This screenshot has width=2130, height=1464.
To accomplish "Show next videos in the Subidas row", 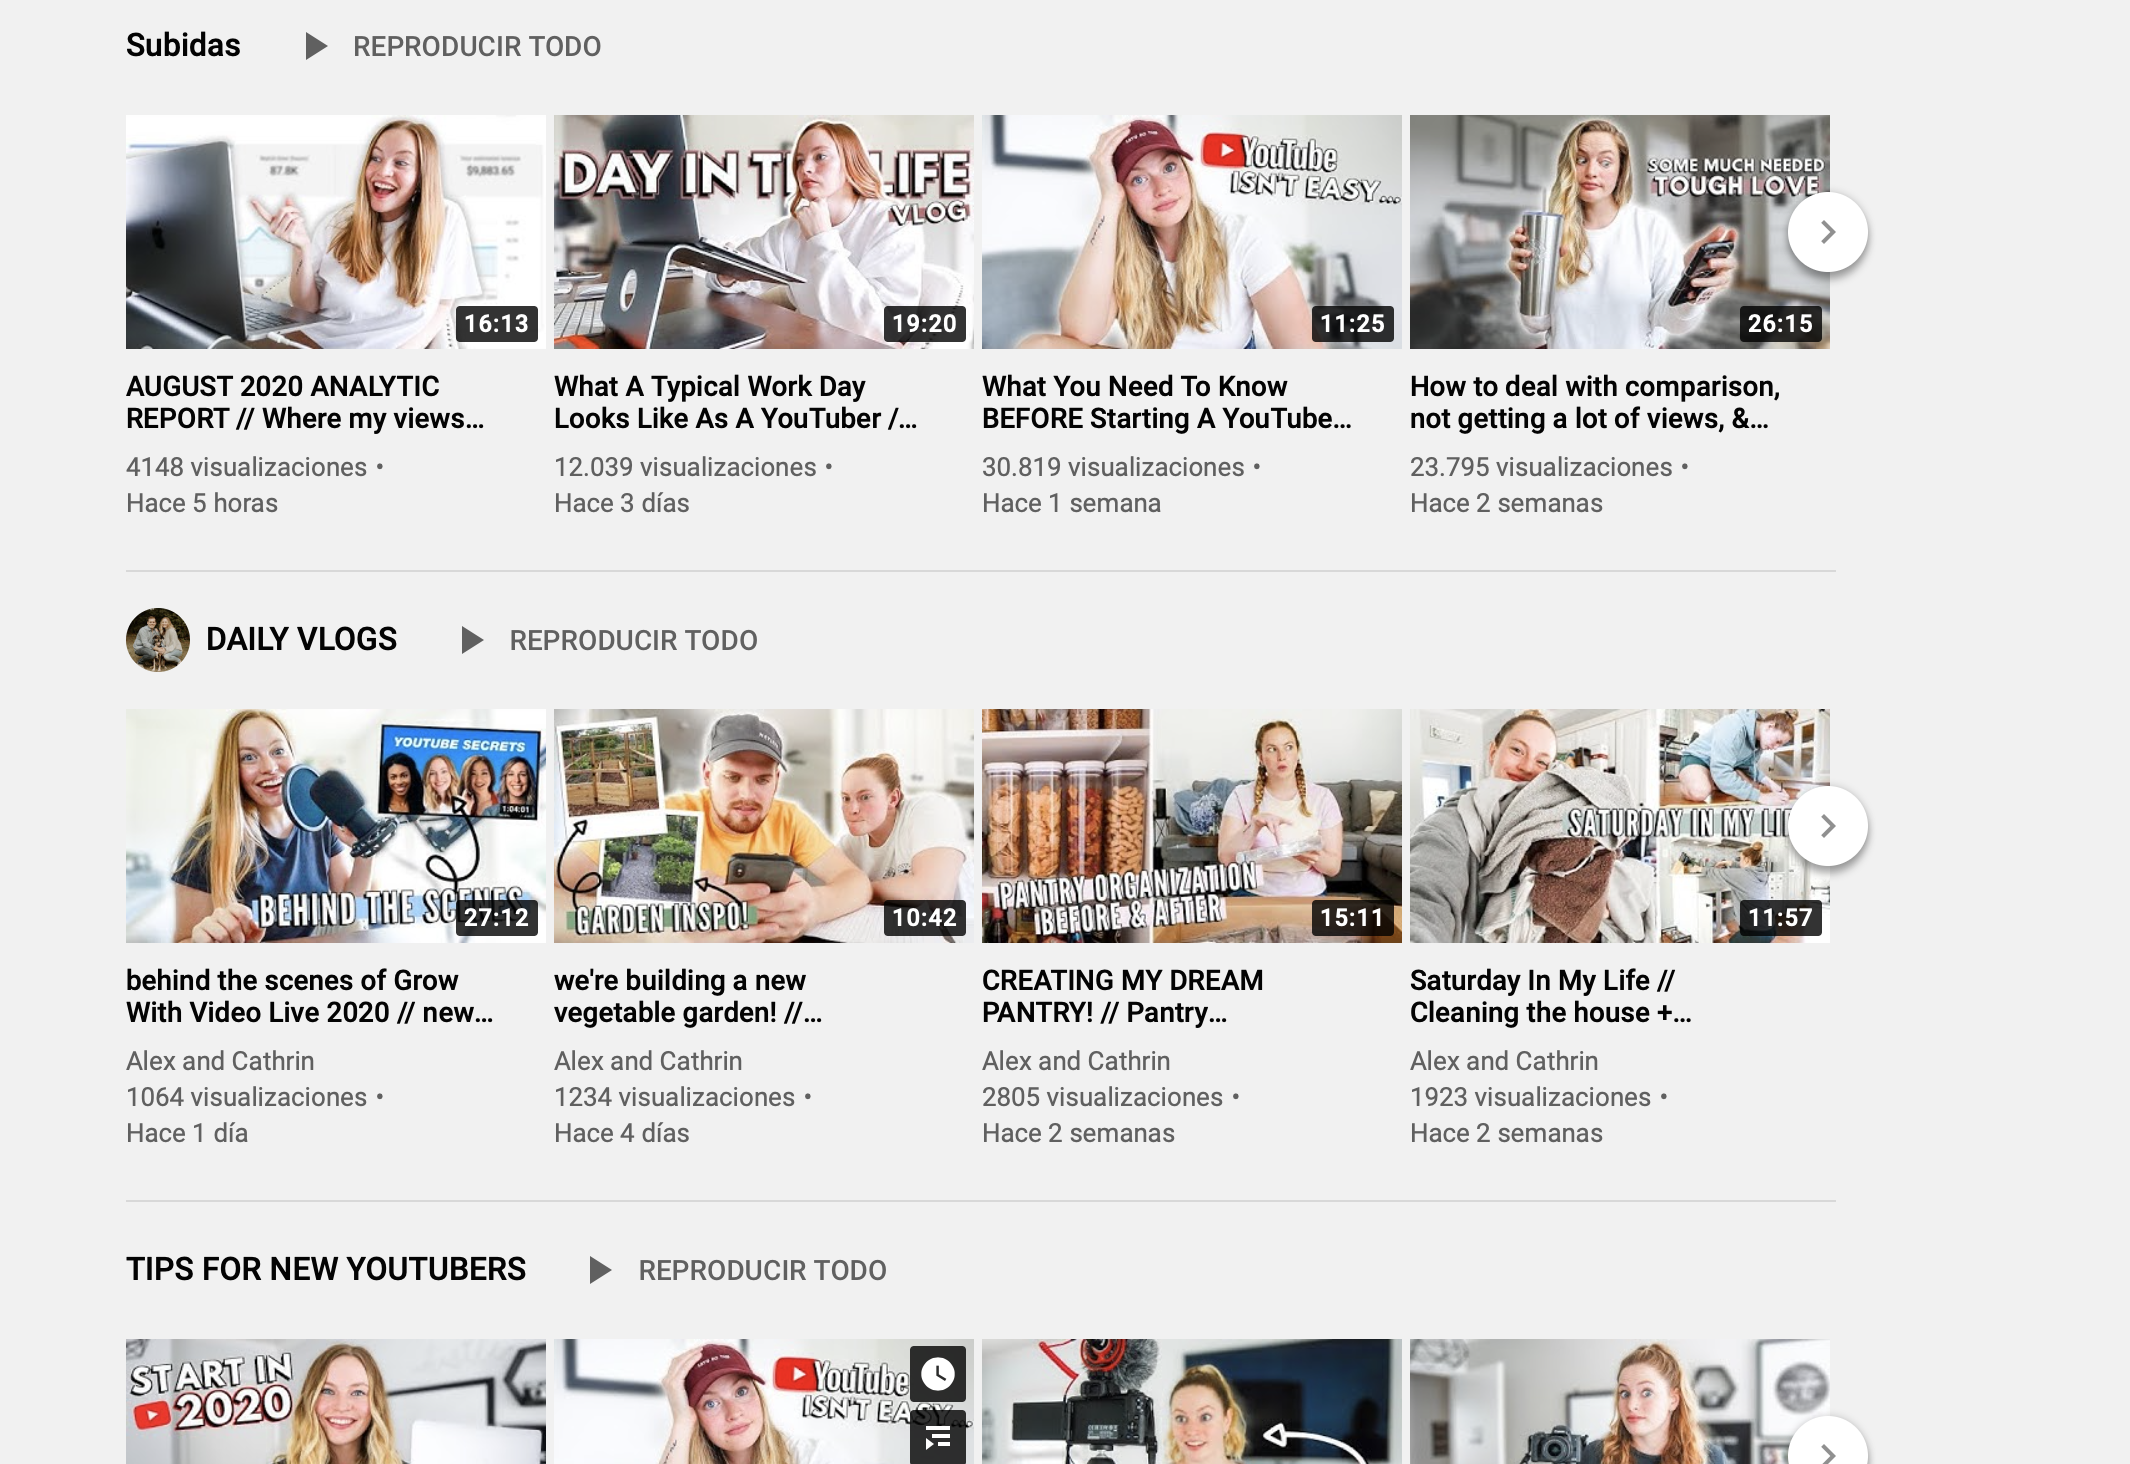I will tap(1827, 232).
